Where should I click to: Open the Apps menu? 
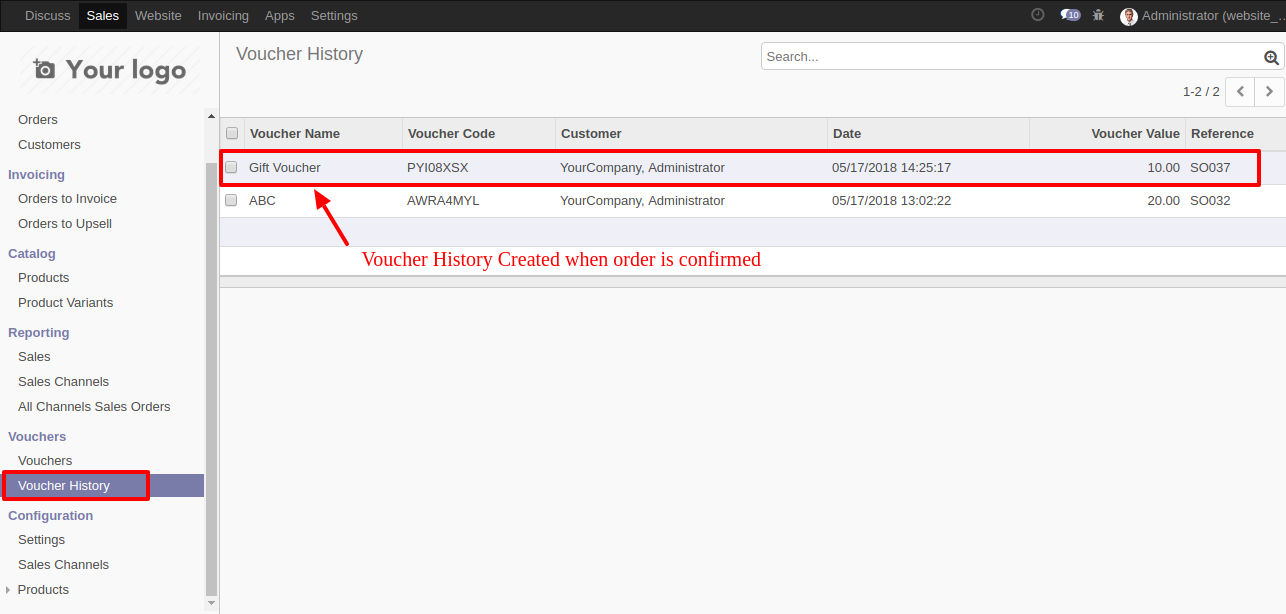click(x=280, y=16)
